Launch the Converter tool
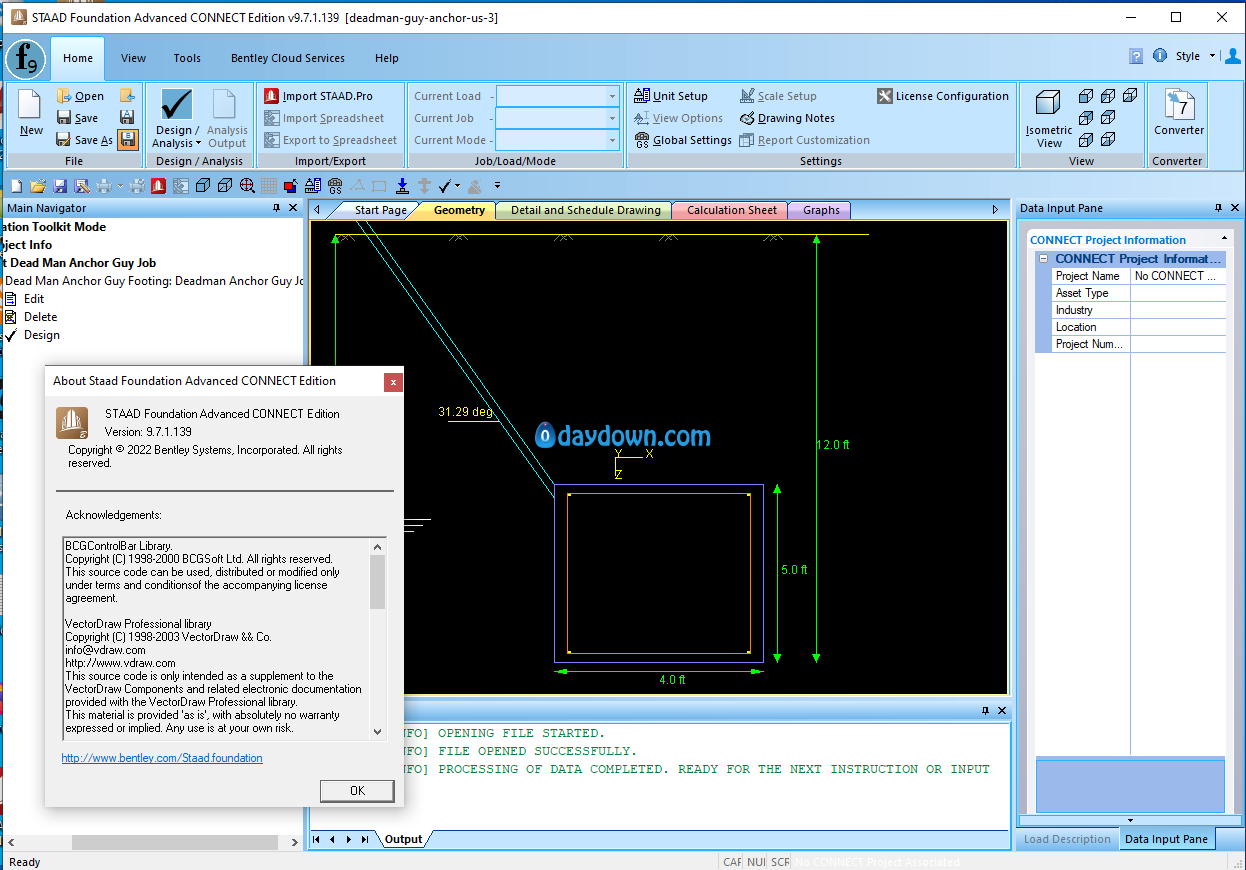Viewport: 1246px width, 870px height. click(1179, 113)
